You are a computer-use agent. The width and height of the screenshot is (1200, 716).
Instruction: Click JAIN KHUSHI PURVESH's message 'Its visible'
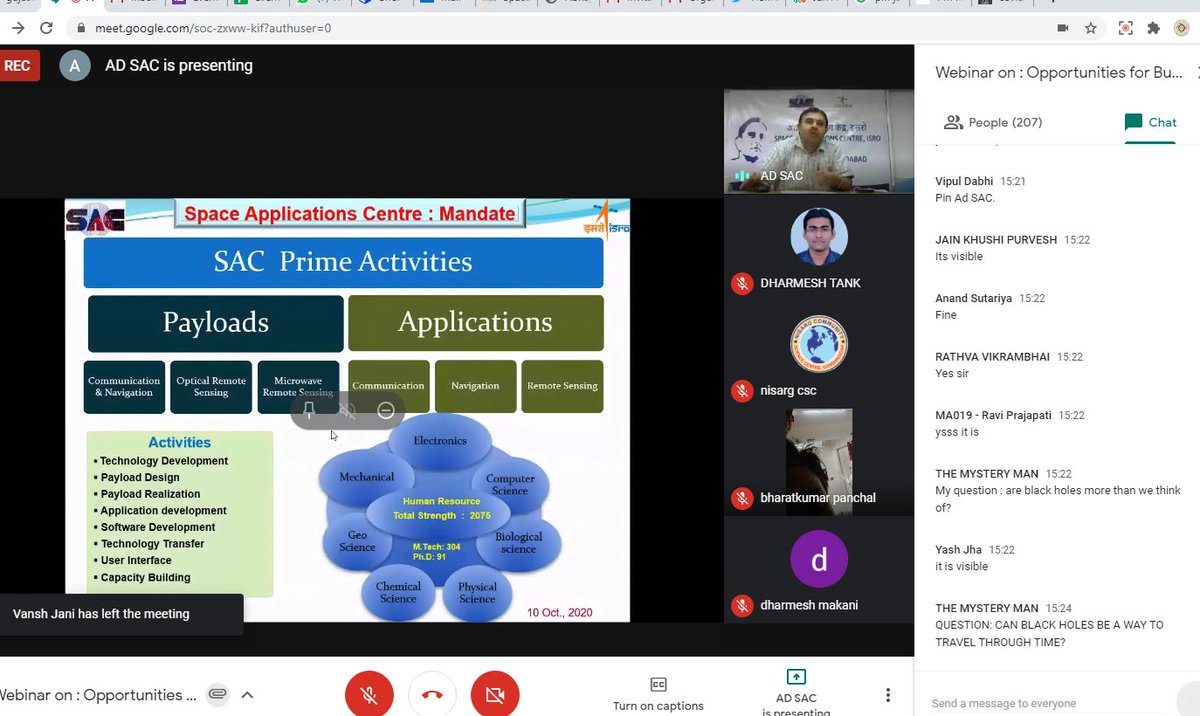959,256
